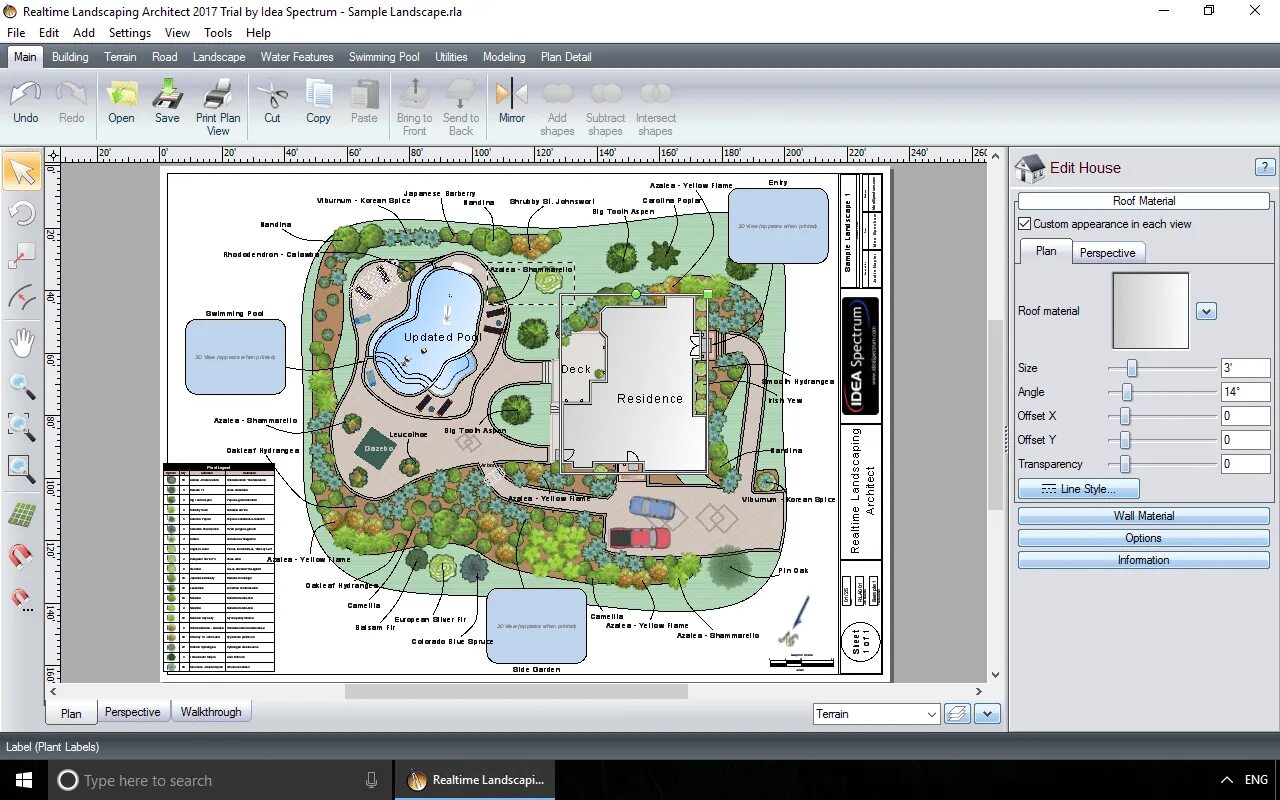Click the Windows search box in taskbar
Image resolution: width=1280 pixels, height=800 pixels.
[x=219, y=780]
